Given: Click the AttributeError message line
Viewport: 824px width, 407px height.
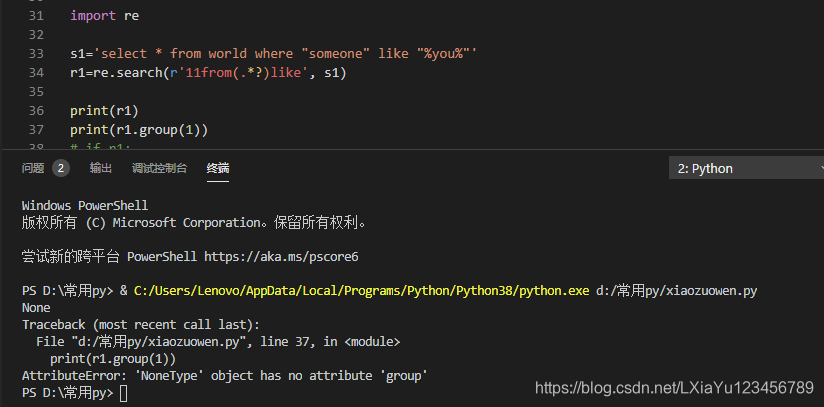Looking at the screenshot, I should coord(225,375).
